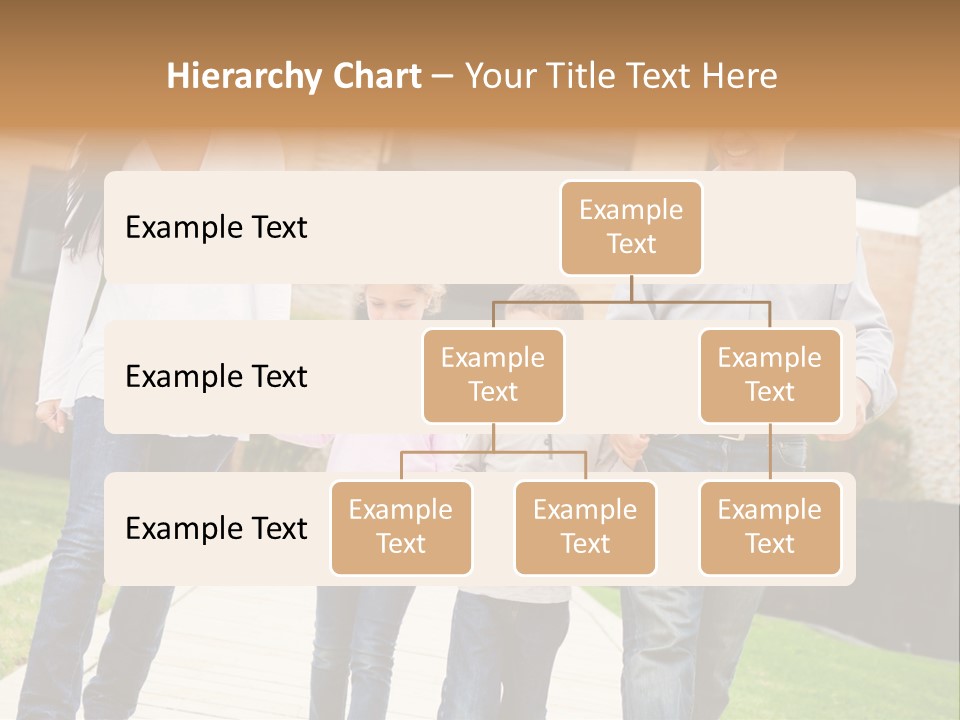Select the connector line below the top box

click(x=631, y=288)
